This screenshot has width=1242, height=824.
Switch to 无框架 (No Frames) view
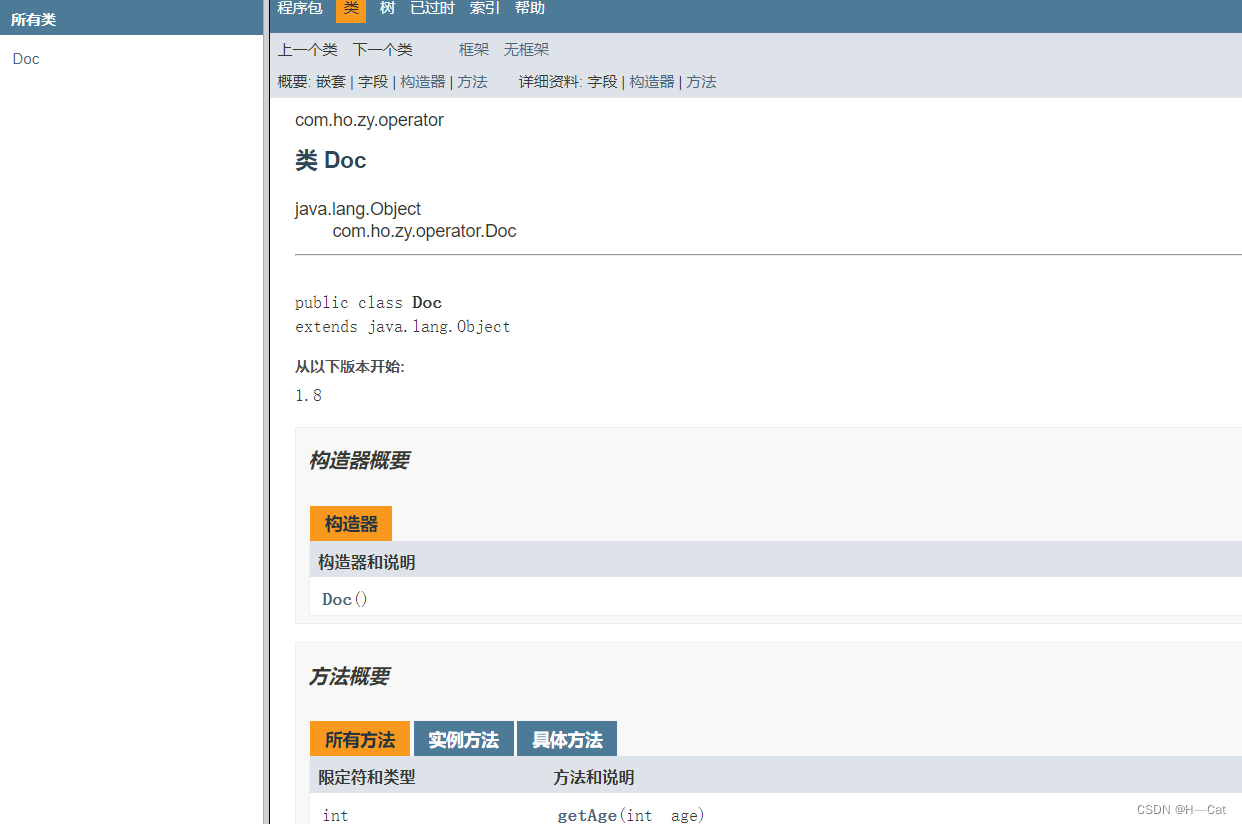point(526,48)
